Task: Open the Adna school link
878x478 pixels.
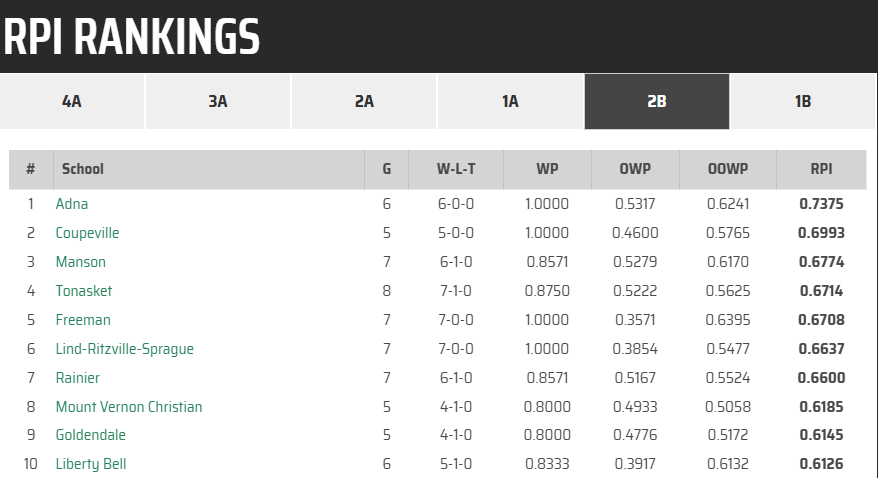Action: coord(72,204)
